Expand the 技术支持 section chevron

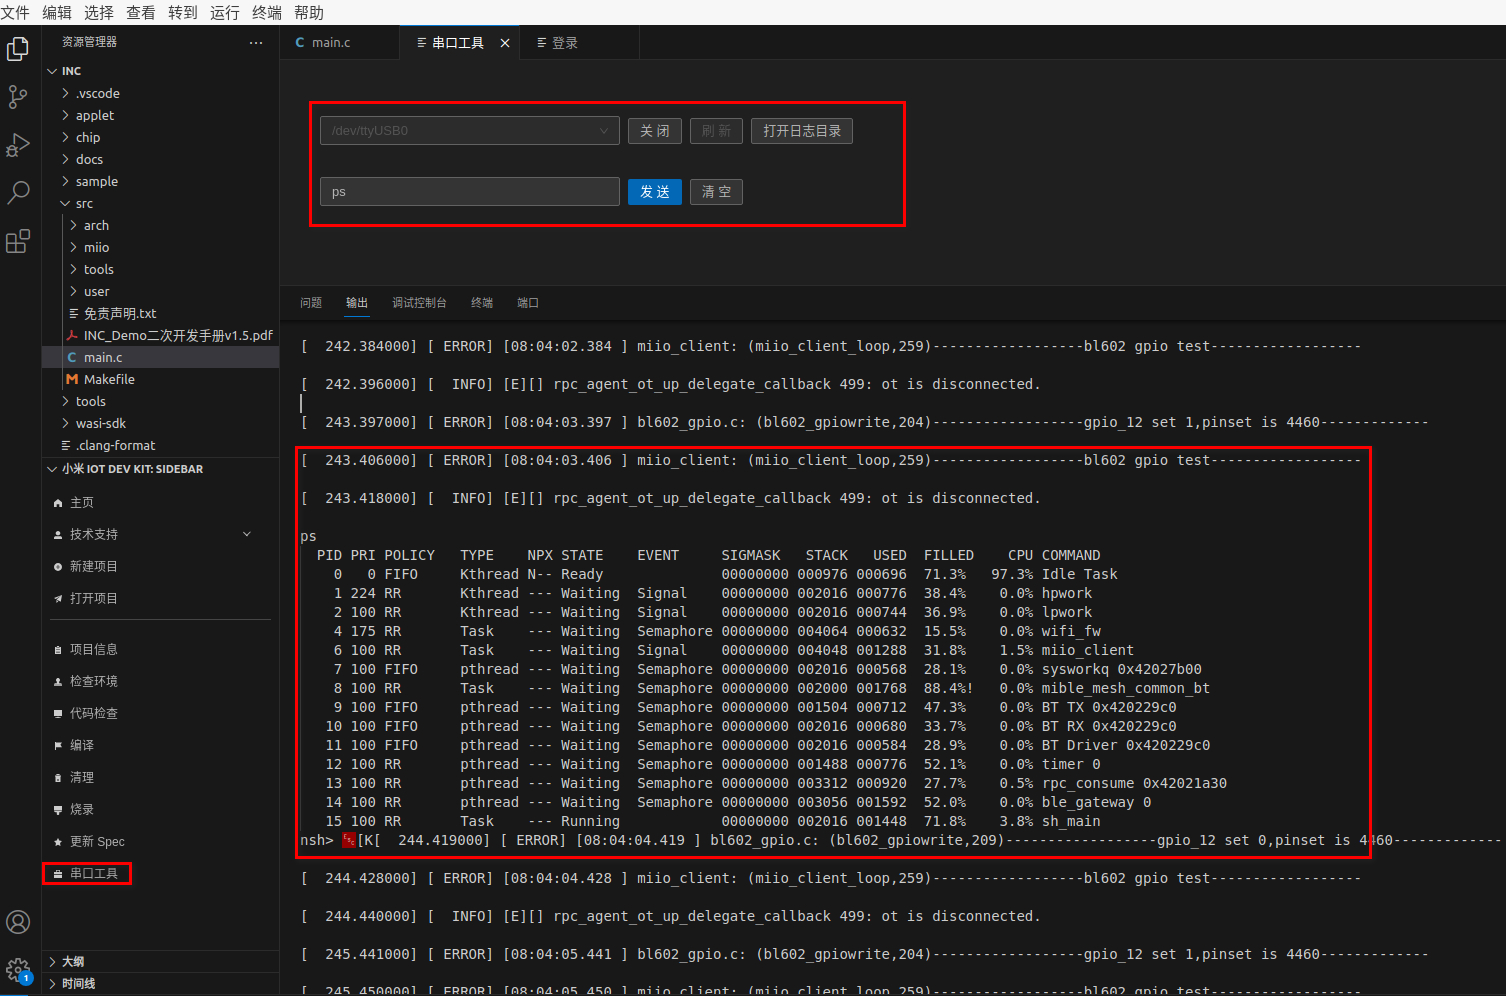pyautogui.click(x=247, y=535)
